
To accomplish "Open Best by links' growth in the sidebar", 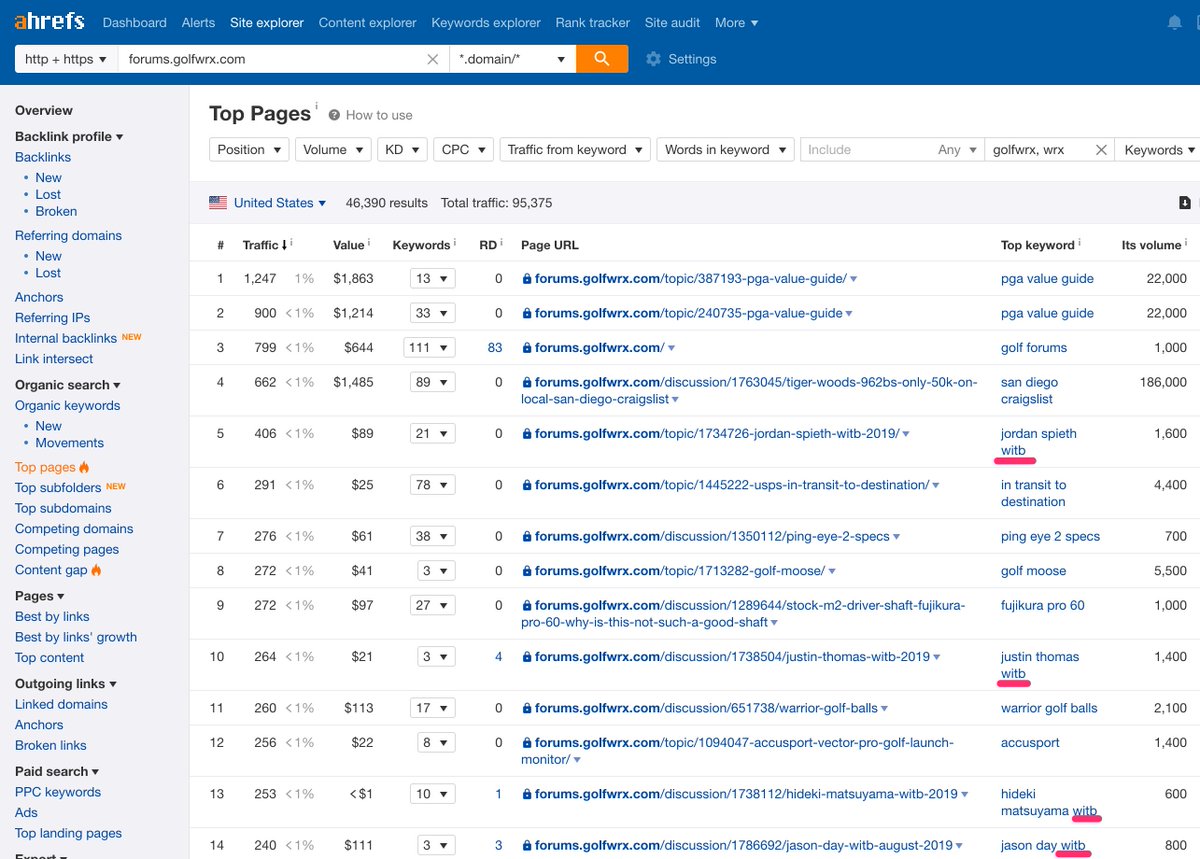I will coord(76,637).
